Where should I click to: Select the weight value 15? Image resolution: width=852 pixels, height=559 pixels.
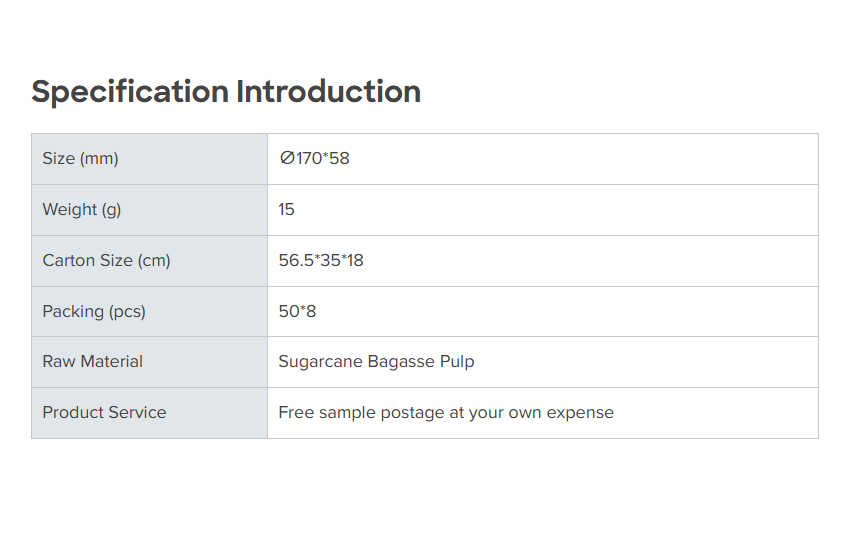(287, 210)
